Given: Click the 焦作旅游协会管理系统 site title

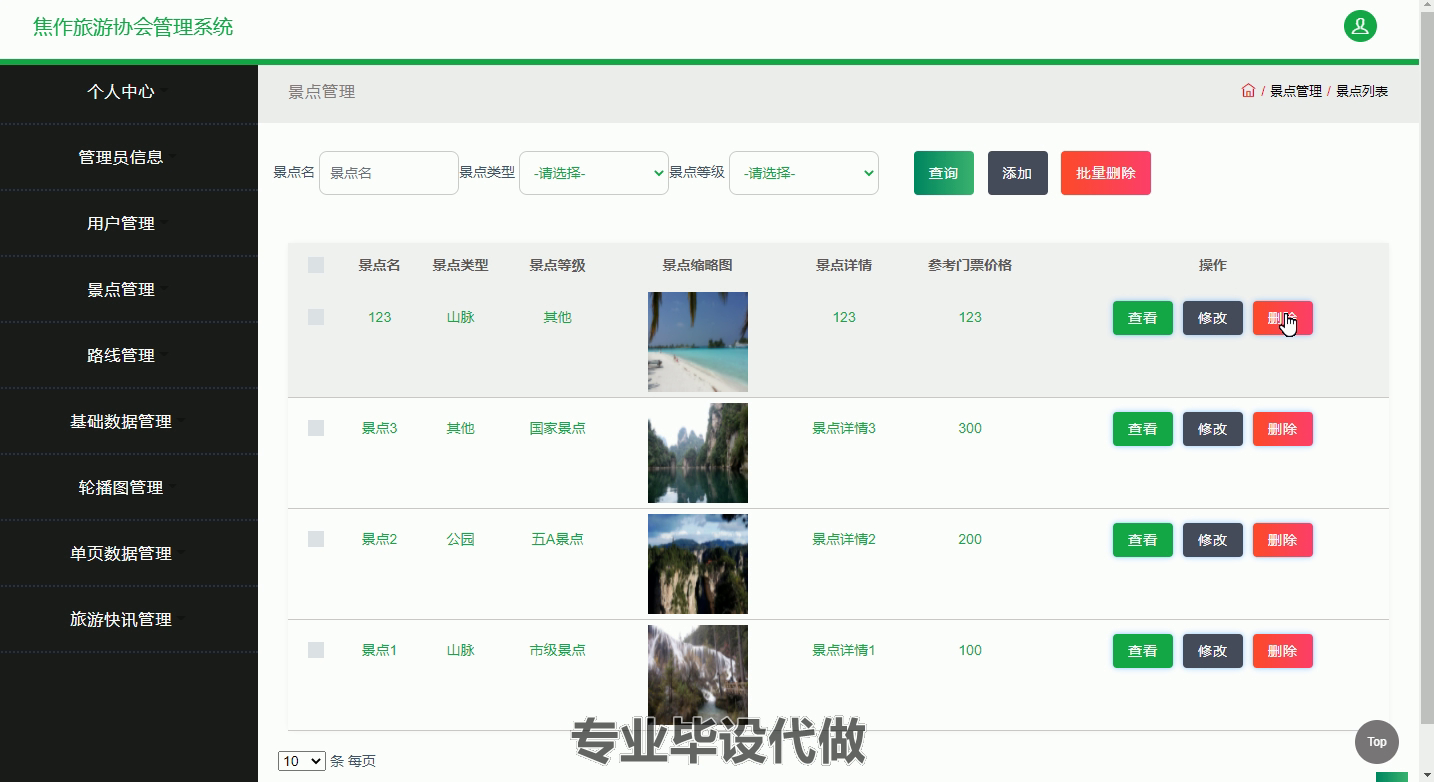Looking at the screenshot, I should pos(133,27).
